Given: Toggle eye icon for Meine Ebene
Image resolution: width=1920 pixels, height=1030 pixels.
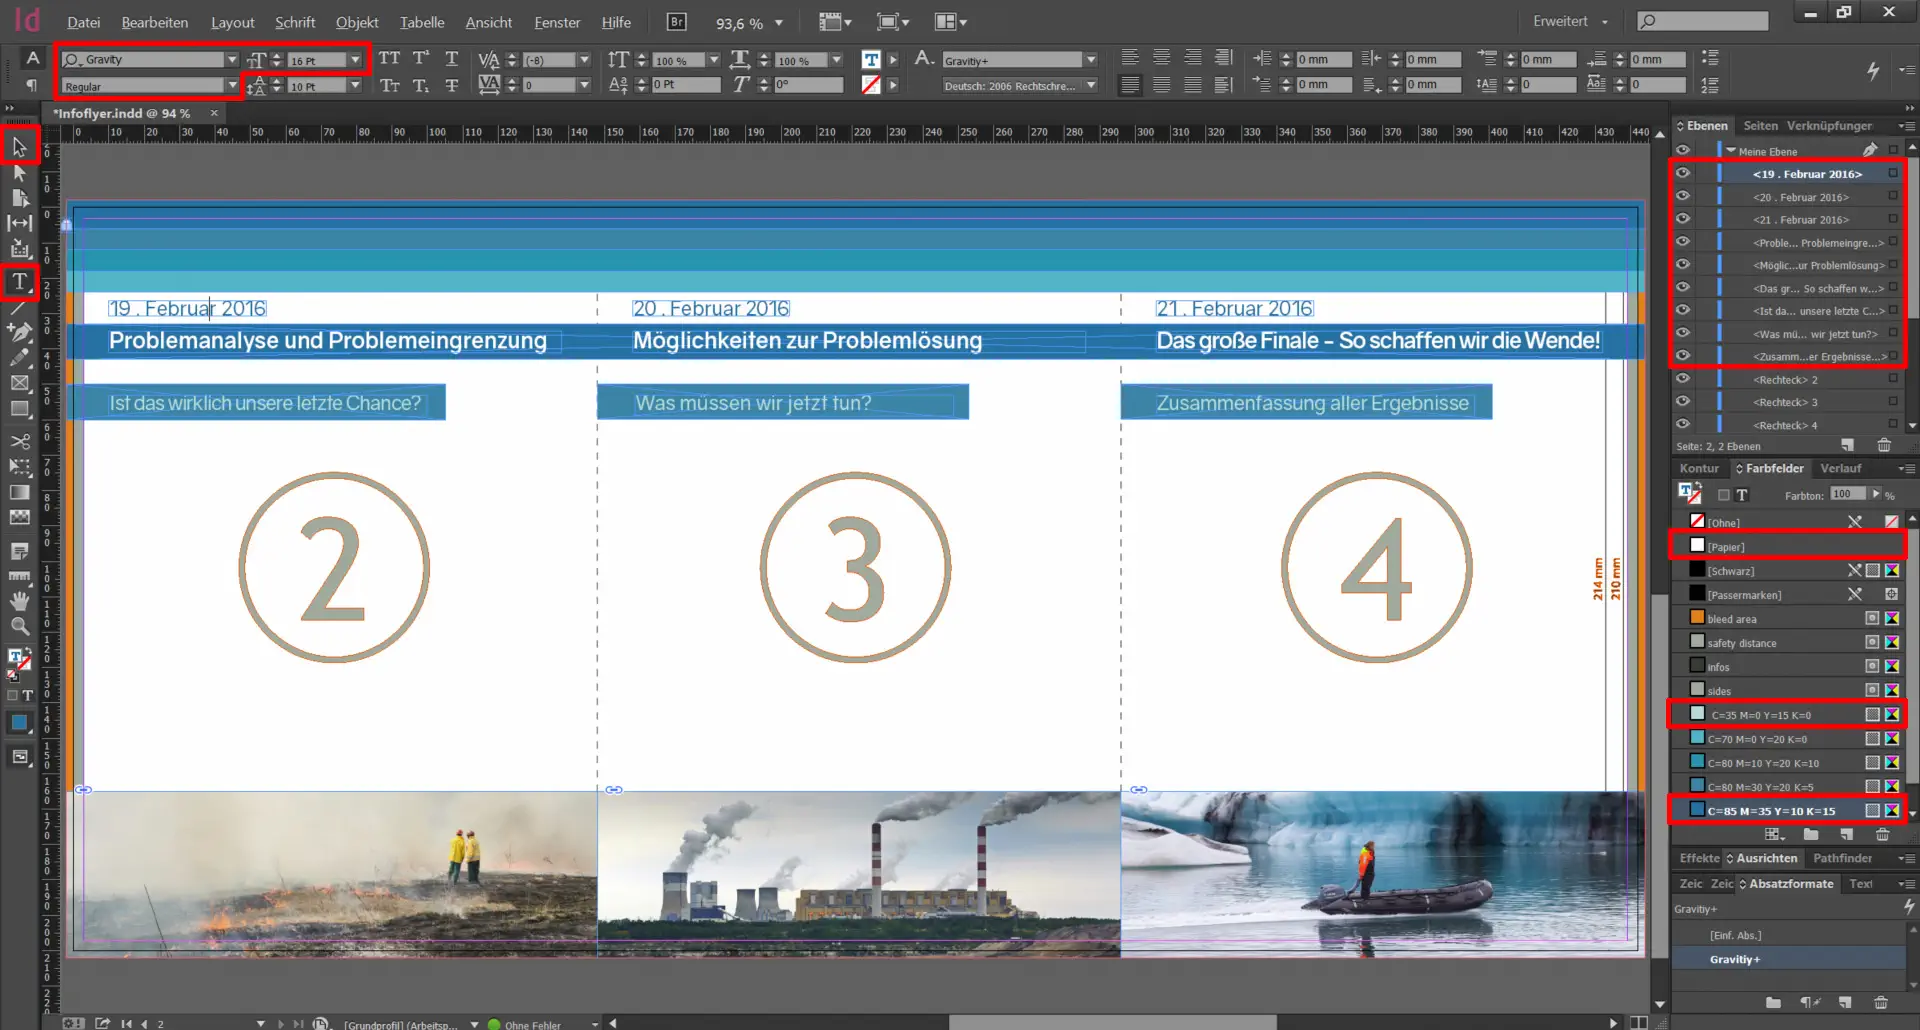Looking at the screenshot, I should pos(1683,151).
